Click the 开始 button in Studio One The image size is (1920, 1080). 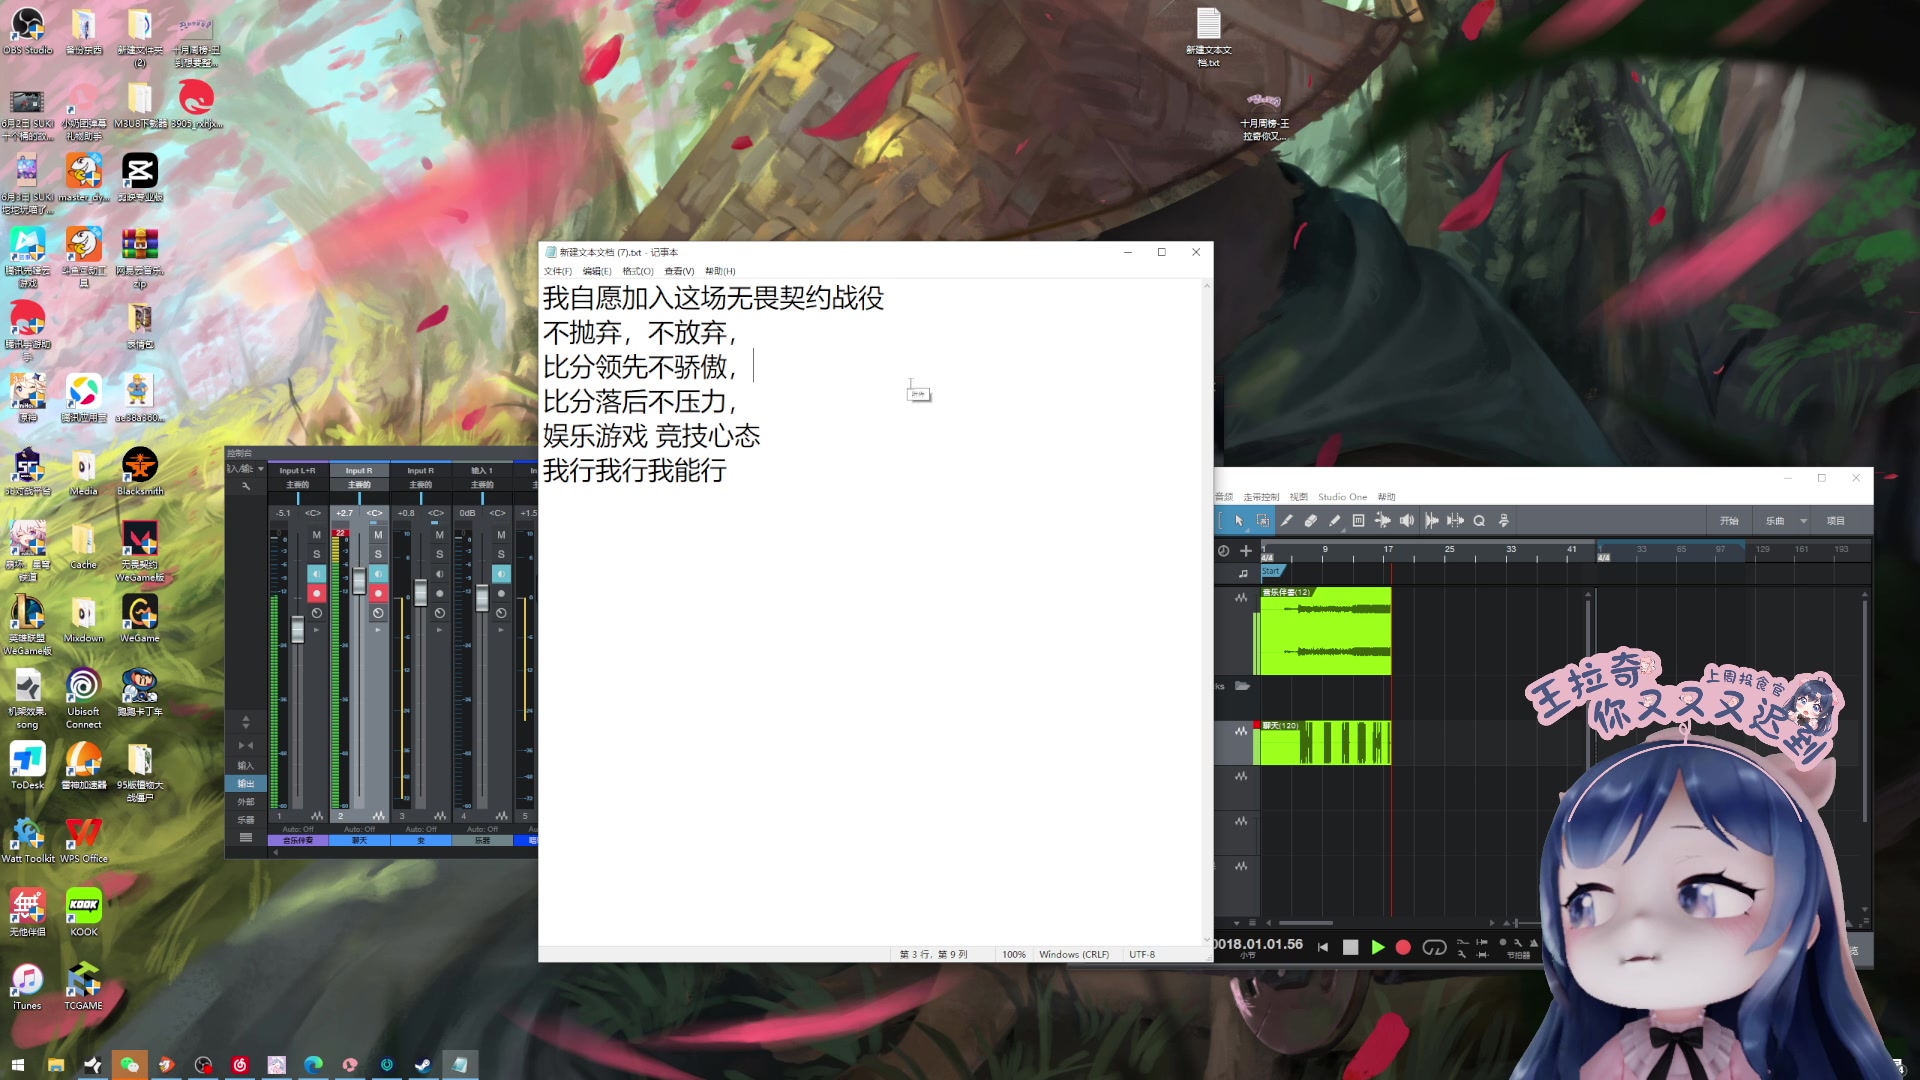[x=1729, y=521]
